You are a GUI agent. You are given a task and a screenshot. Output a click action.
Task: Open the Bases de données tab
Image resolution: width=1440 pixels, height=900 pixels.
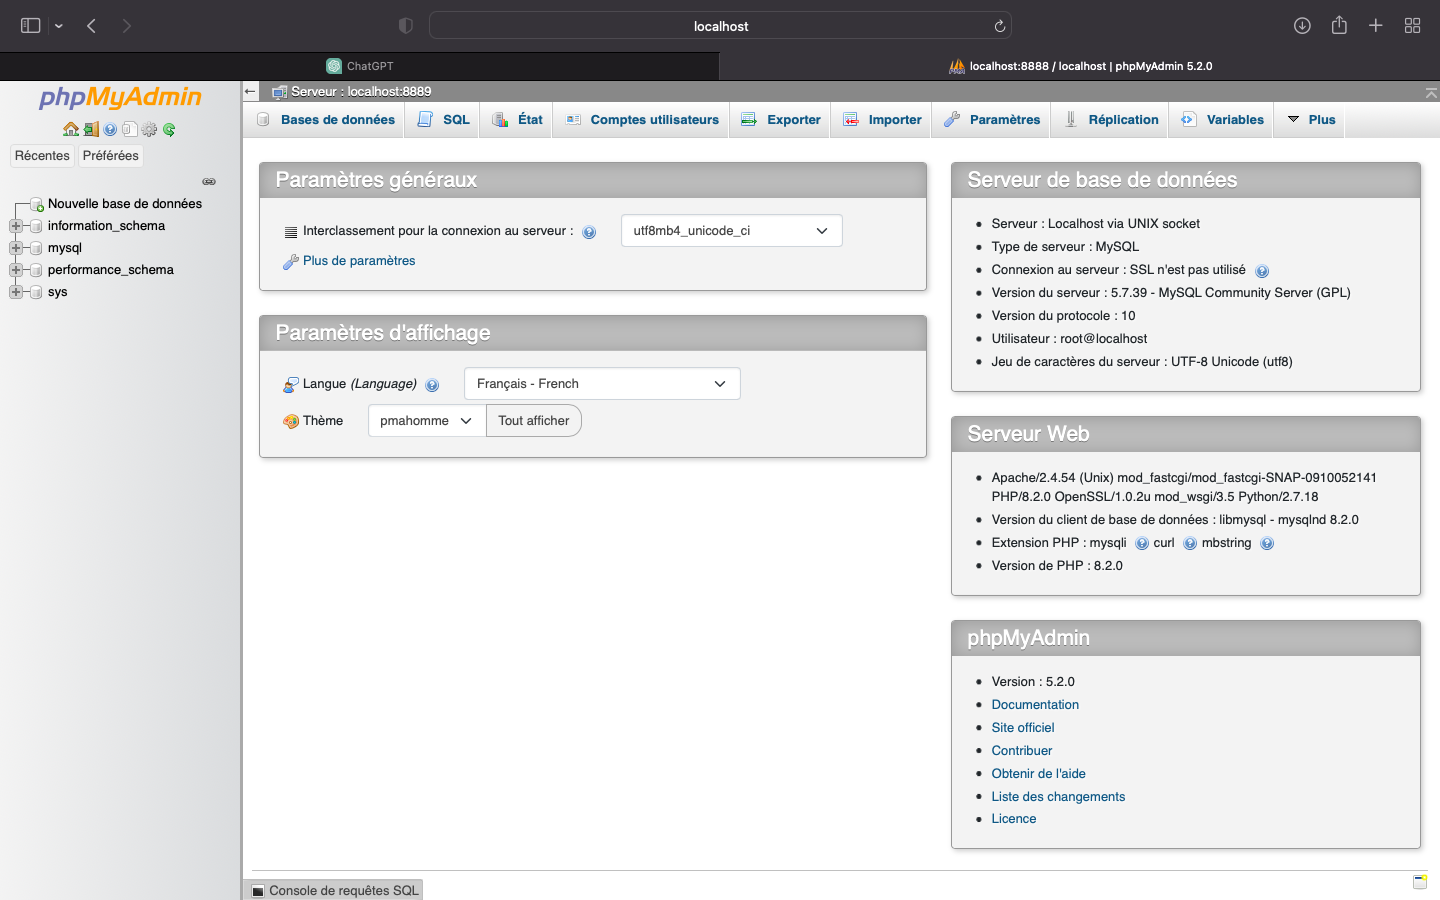click(x=326, y=120)
